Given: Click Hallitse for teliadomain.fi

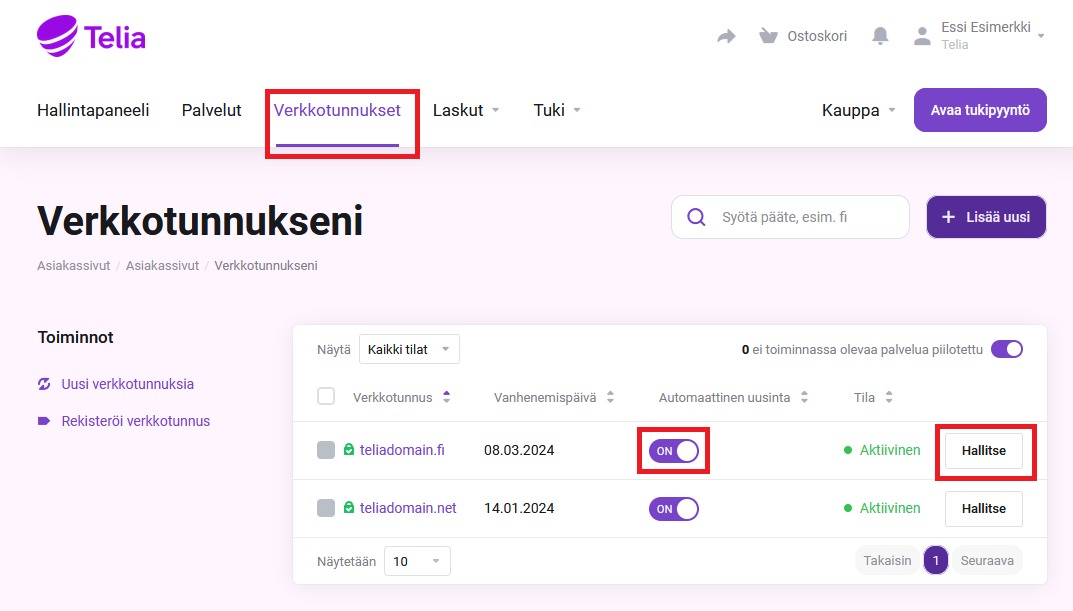Looking at the screenshot, I should [x=984, y=450].
